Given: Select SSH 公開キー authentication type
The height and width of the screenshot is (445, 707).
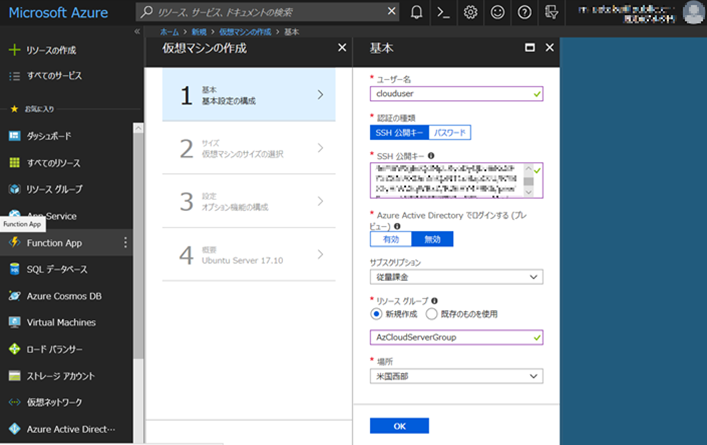Looking at the screenshot, I should tap(399, 133).
